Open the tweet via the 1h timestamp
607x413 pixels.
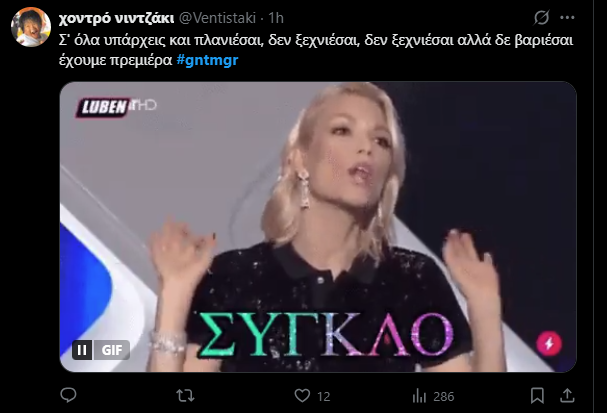click(x=276, y=18)
